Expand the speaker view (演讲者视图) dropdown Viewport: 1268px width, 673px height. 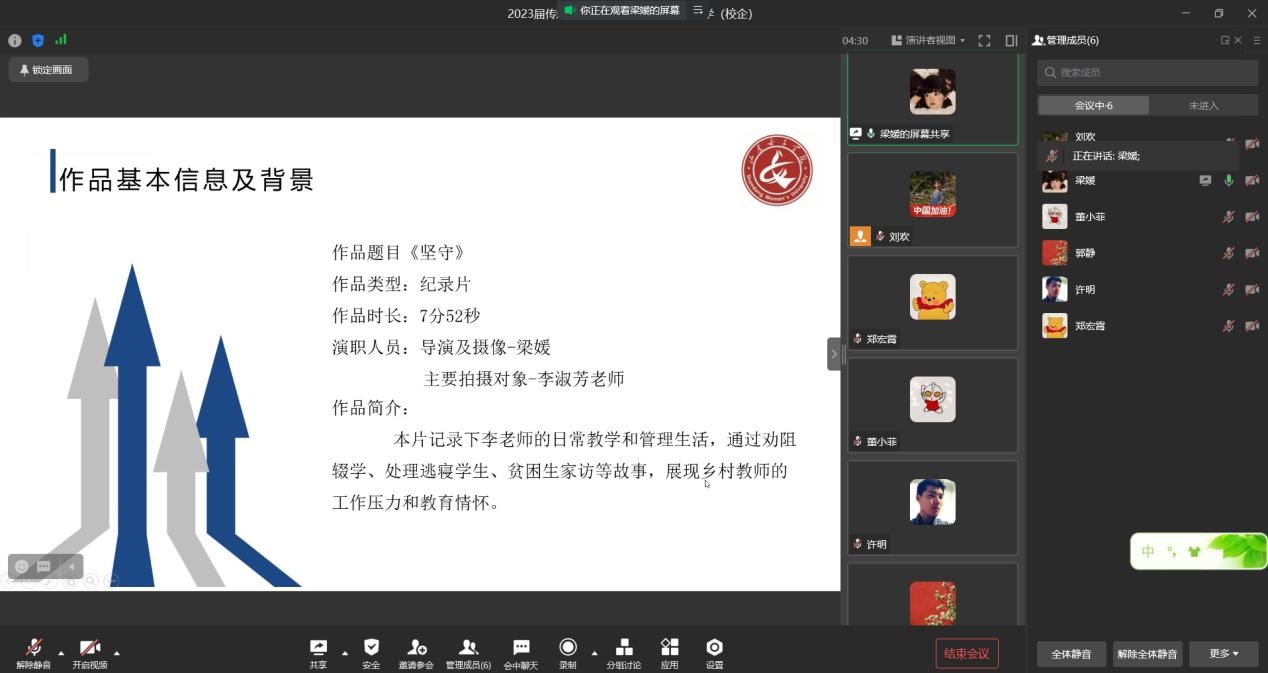coord(929,41)
